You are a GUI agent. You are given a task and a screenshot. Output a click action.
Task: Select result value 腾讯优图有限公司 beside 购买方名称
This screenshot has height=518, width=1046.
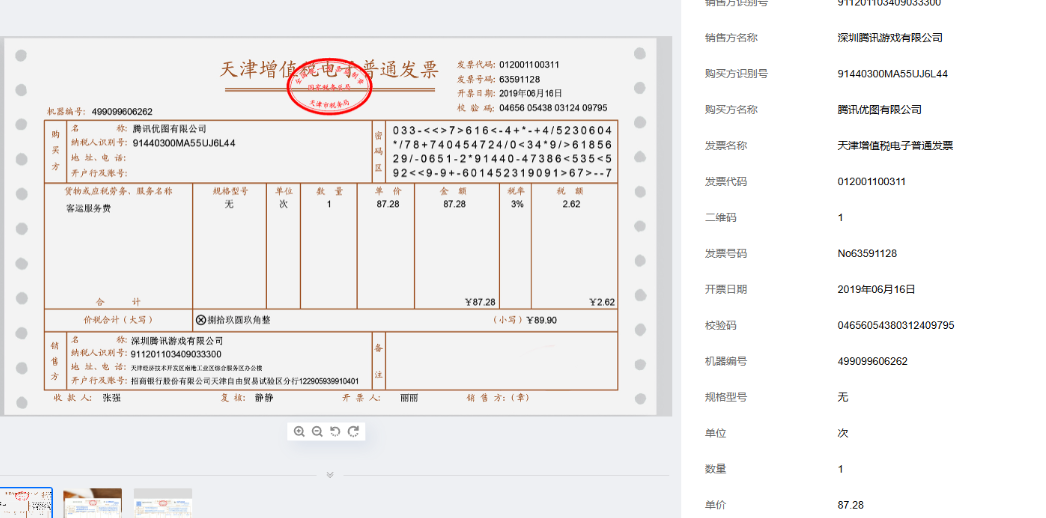coord(879,109)
